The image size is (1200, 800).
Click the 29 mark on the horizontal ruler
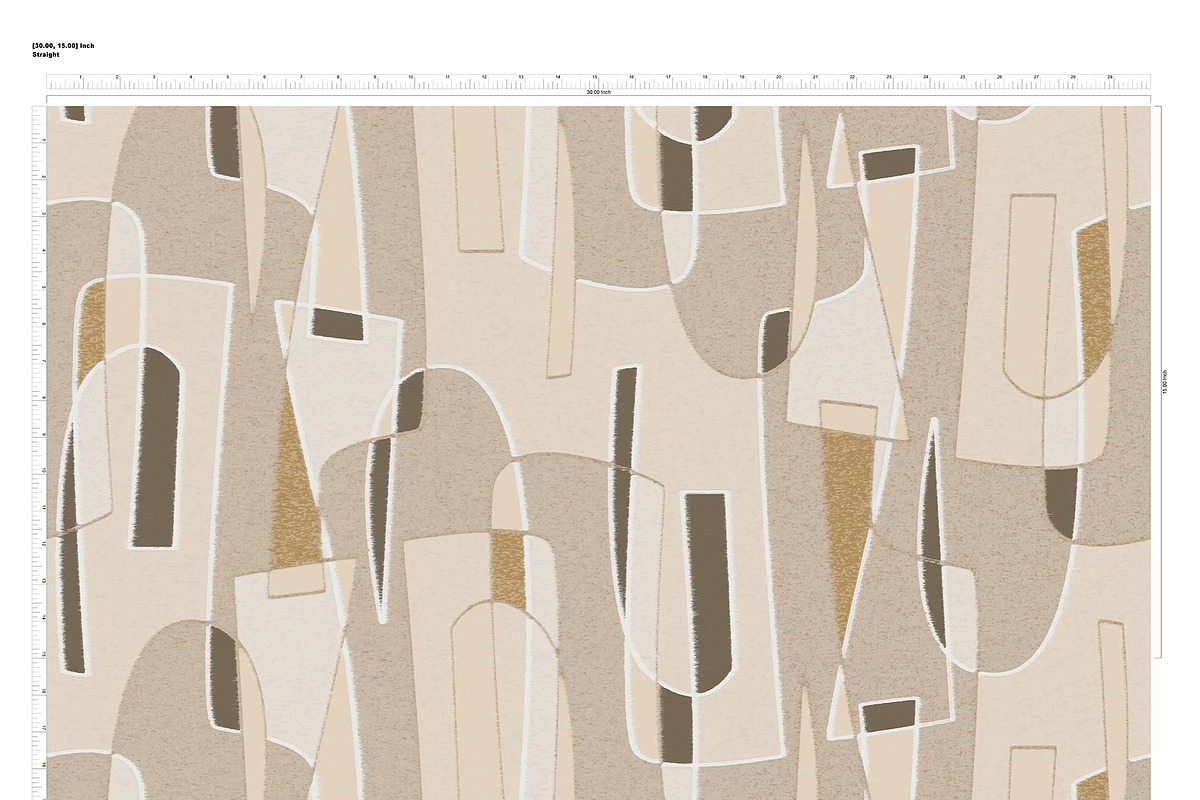[1110, 77]
